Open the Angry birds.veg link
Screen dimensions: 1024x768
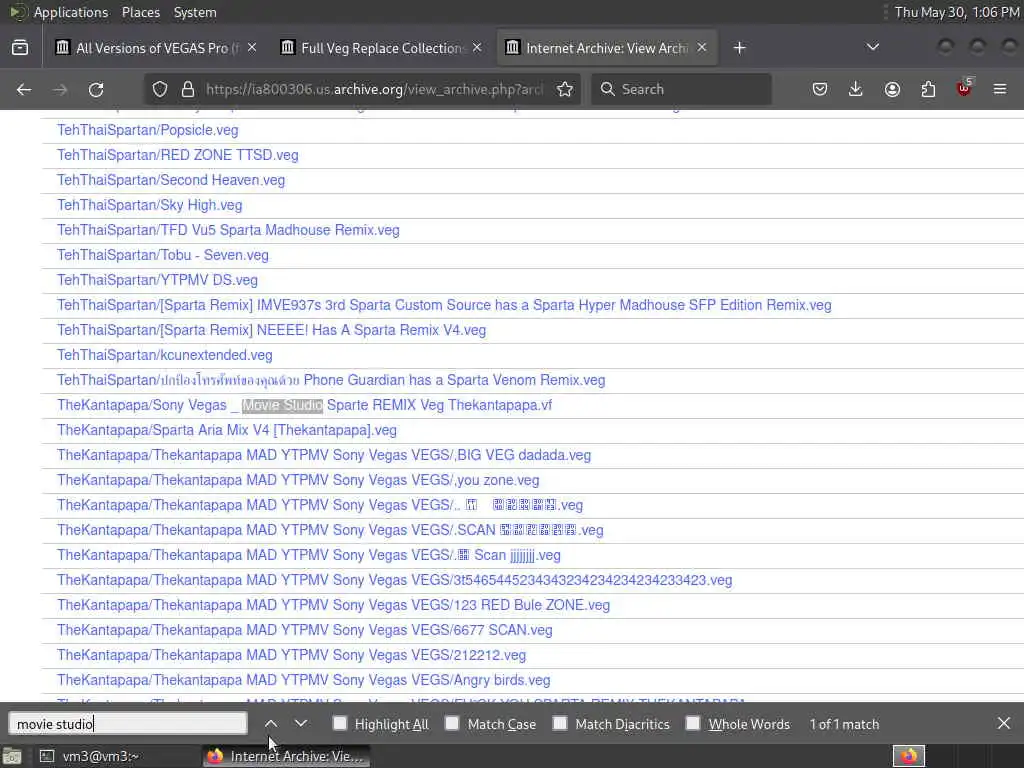[304, 680]
